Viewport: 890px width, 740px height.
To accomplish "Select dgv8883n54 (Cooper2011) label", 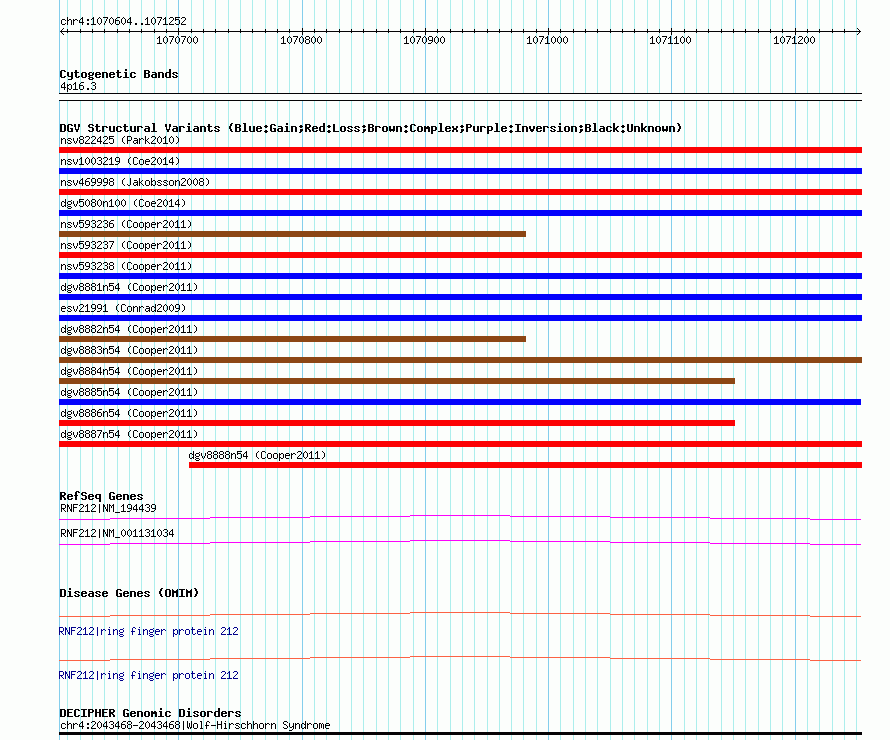I will tap(129, 350).
